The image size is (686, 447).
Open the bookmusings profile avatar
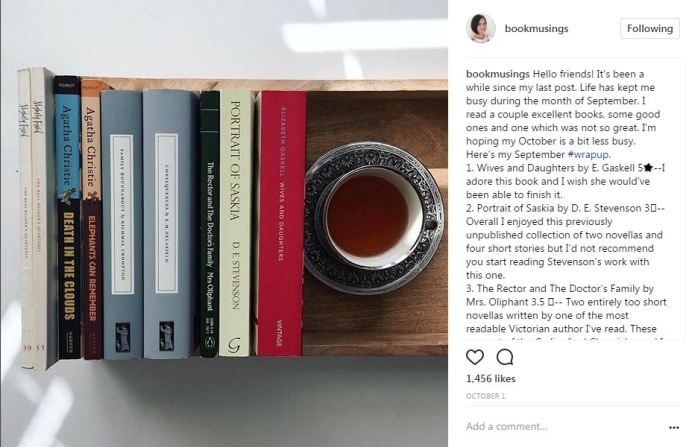coord(481,28)
